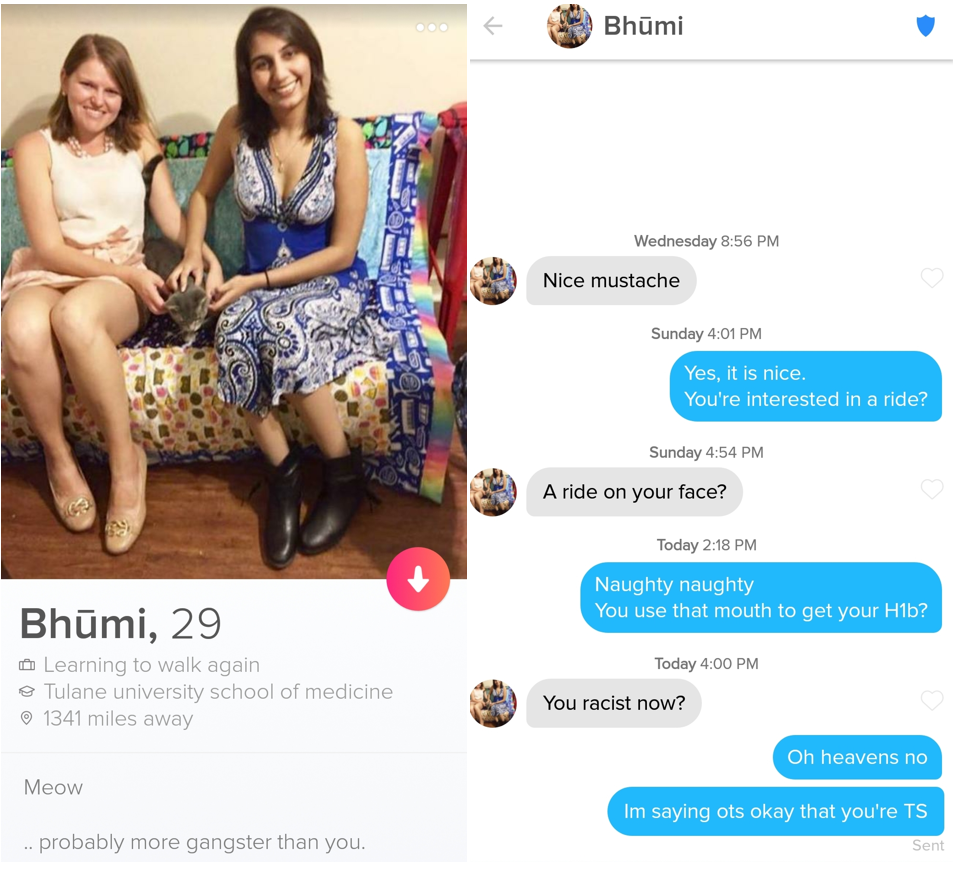Screen dimensions: 962x869
Task: Tap the back arrow in chat header
Action: 493,26
